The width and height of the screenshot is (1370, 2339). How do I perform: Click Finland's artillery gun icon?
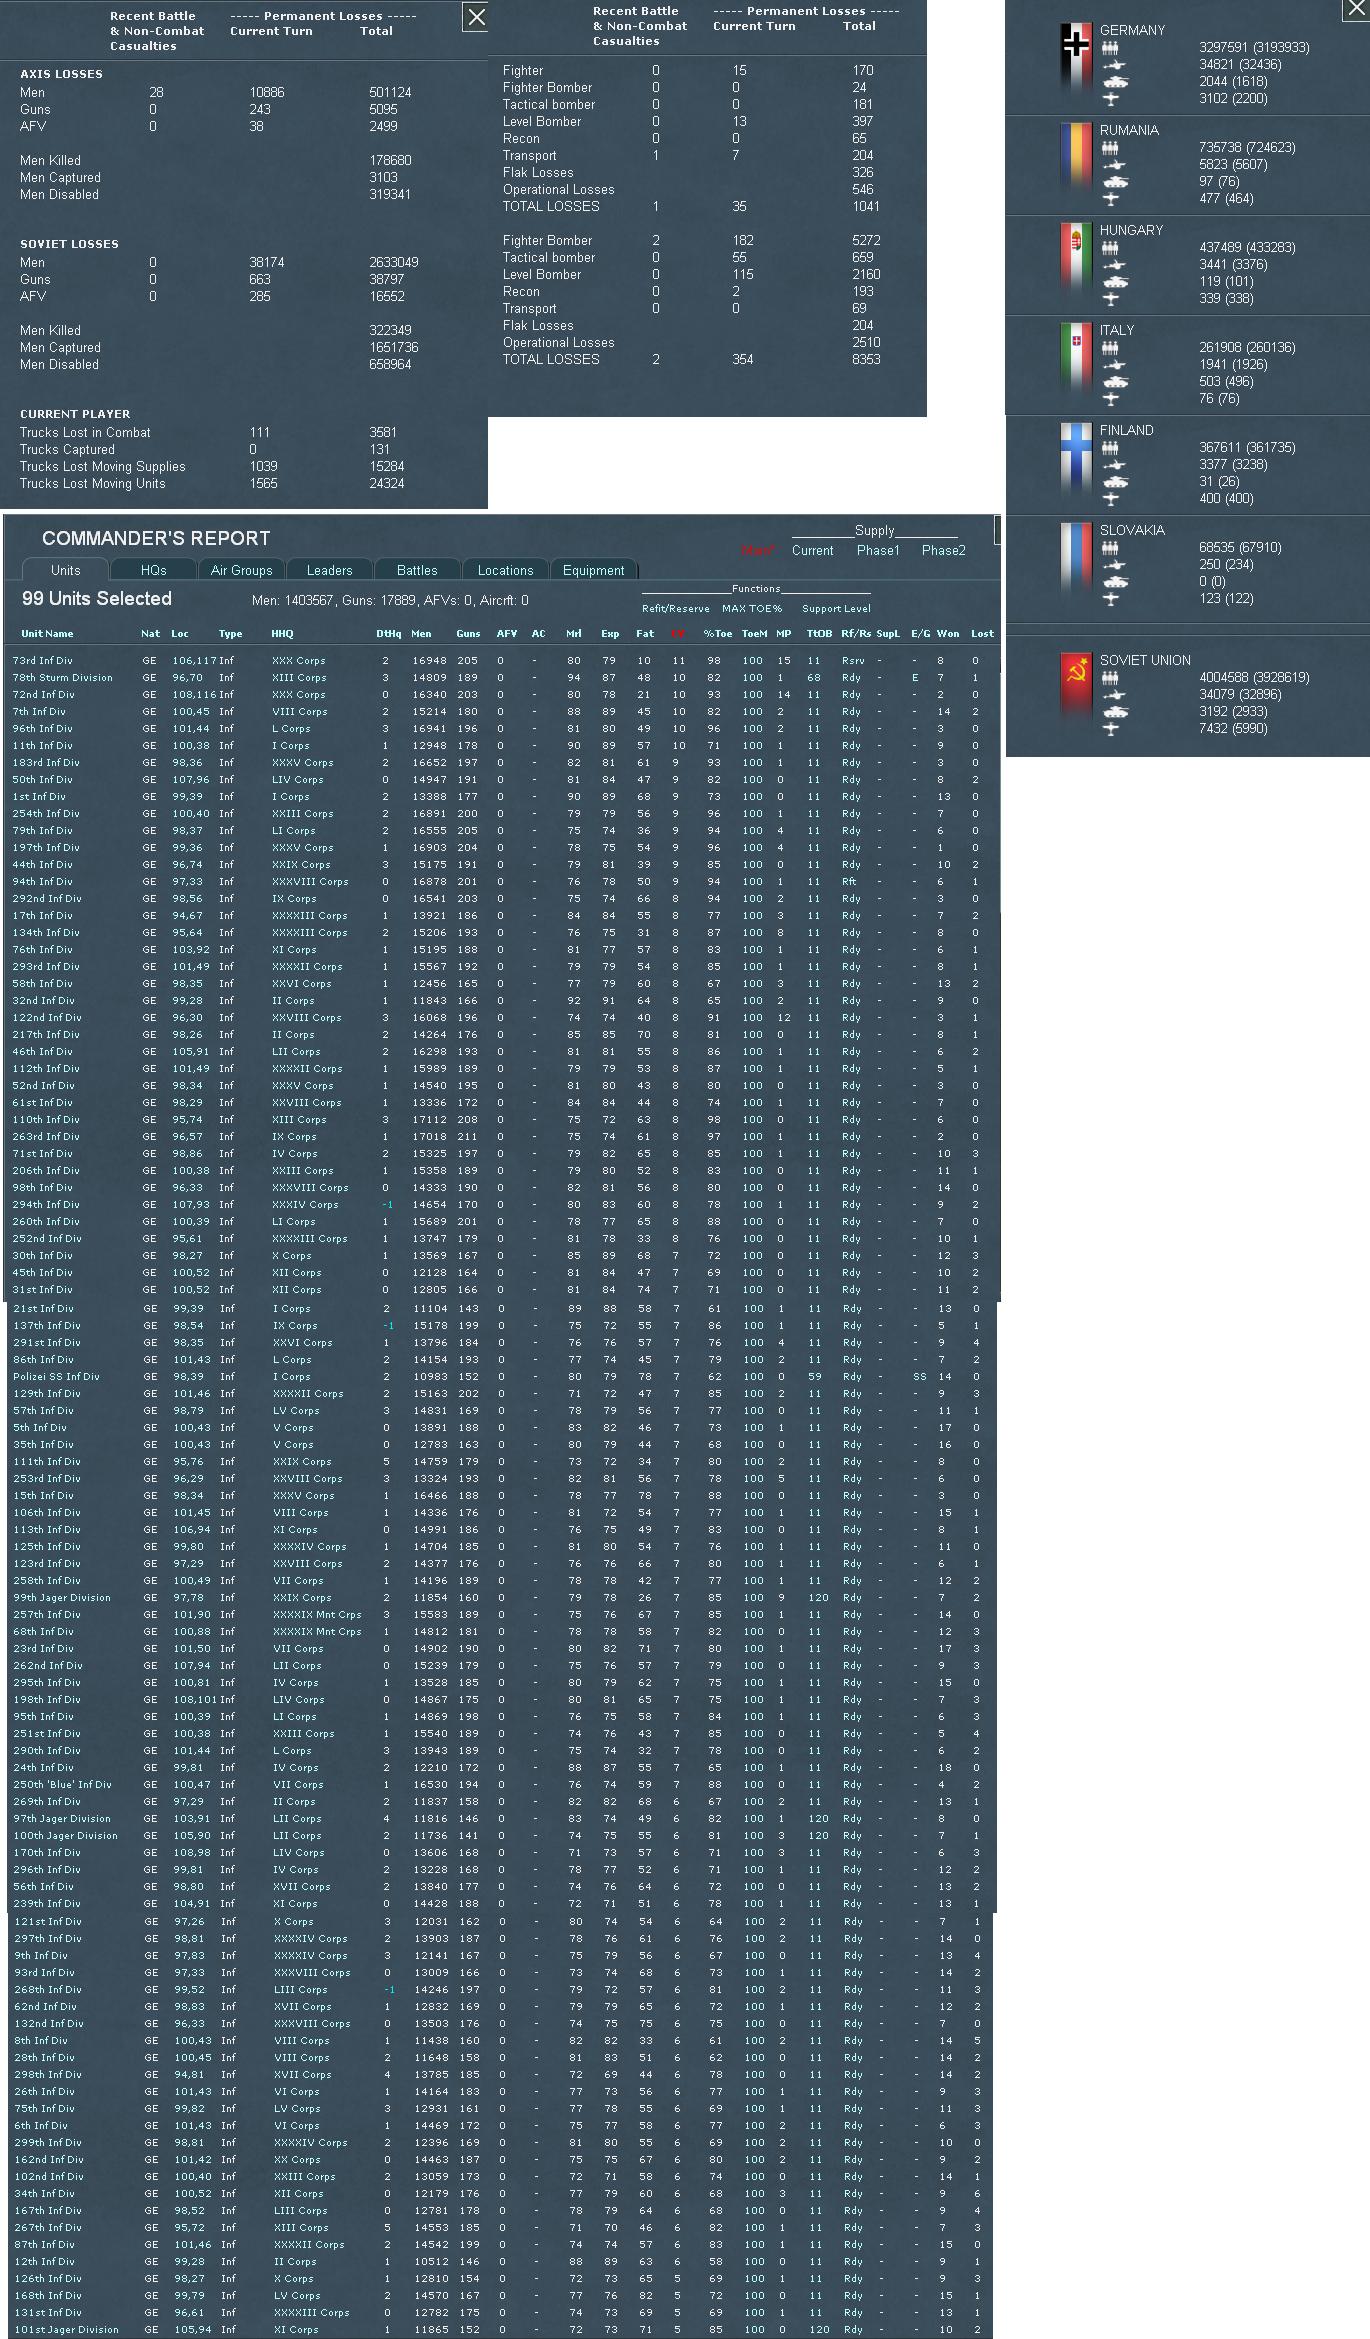pos(1113,465)
